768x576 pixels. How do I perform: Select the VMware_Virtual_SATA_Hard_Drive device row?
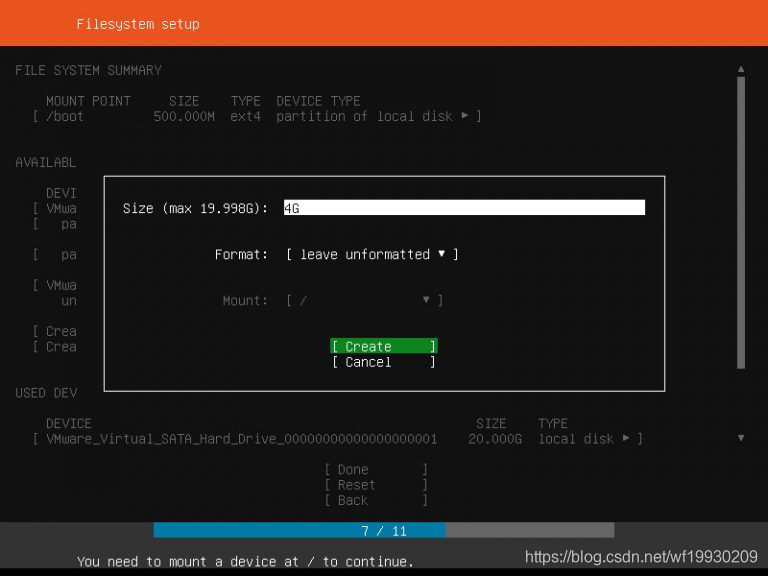coord(338,438)
